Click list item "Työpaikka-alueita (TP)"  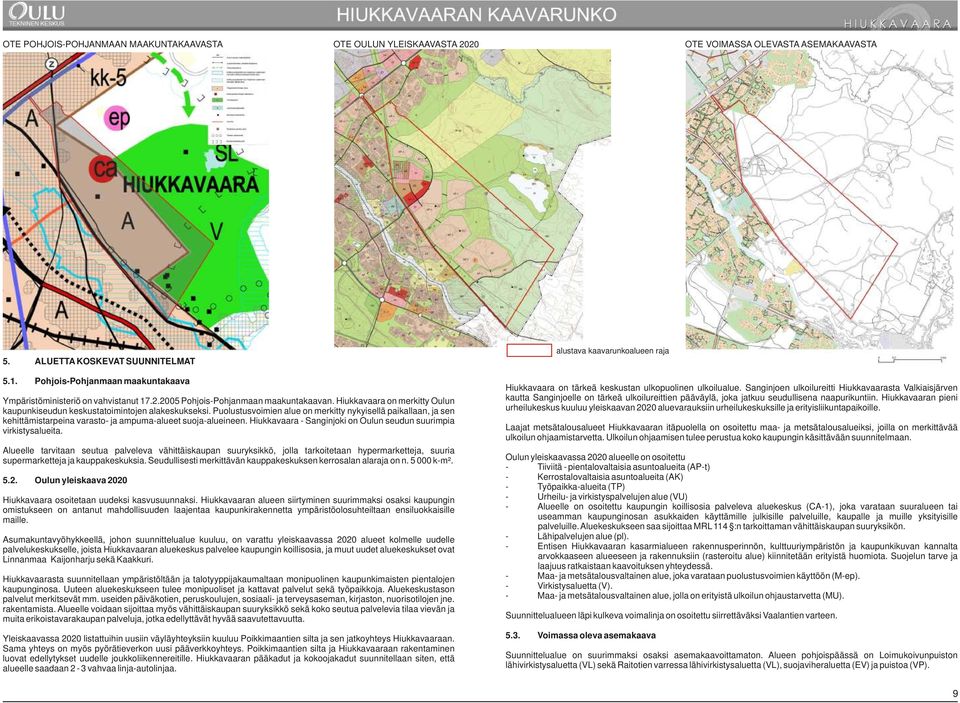581,486
